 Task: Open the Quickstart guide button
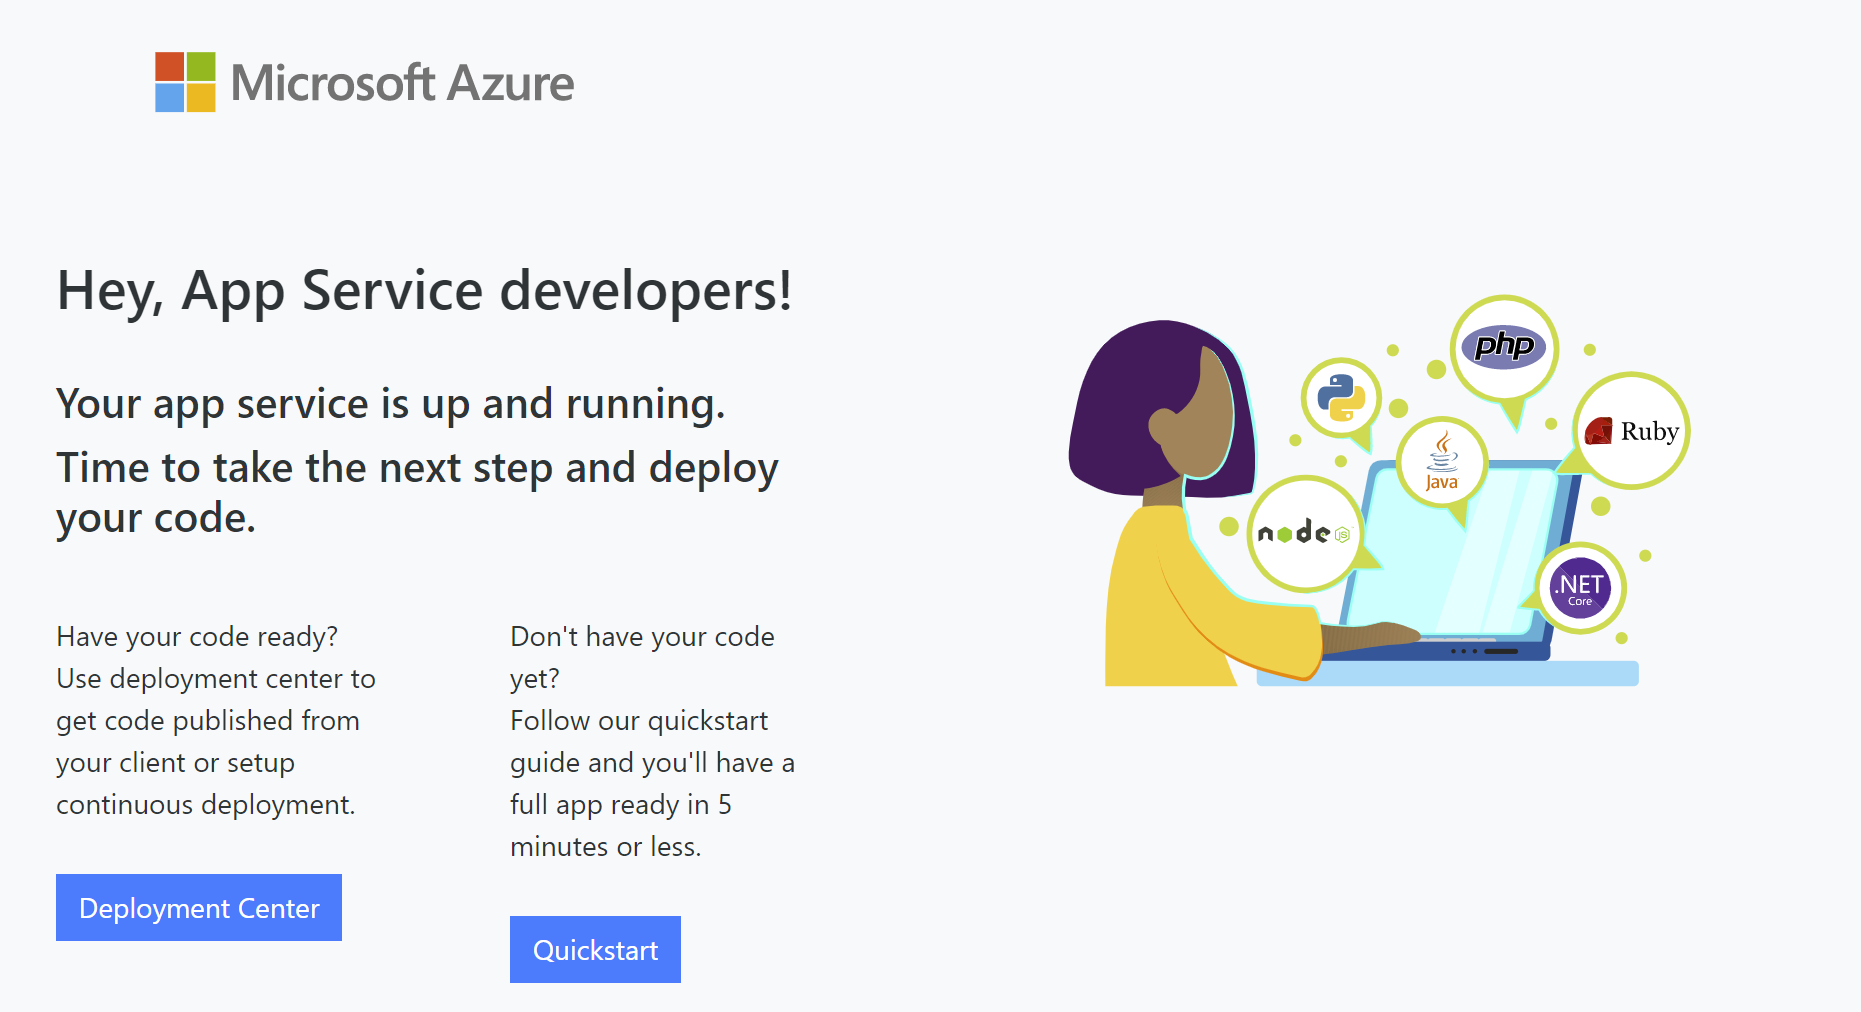coord(595,949)
